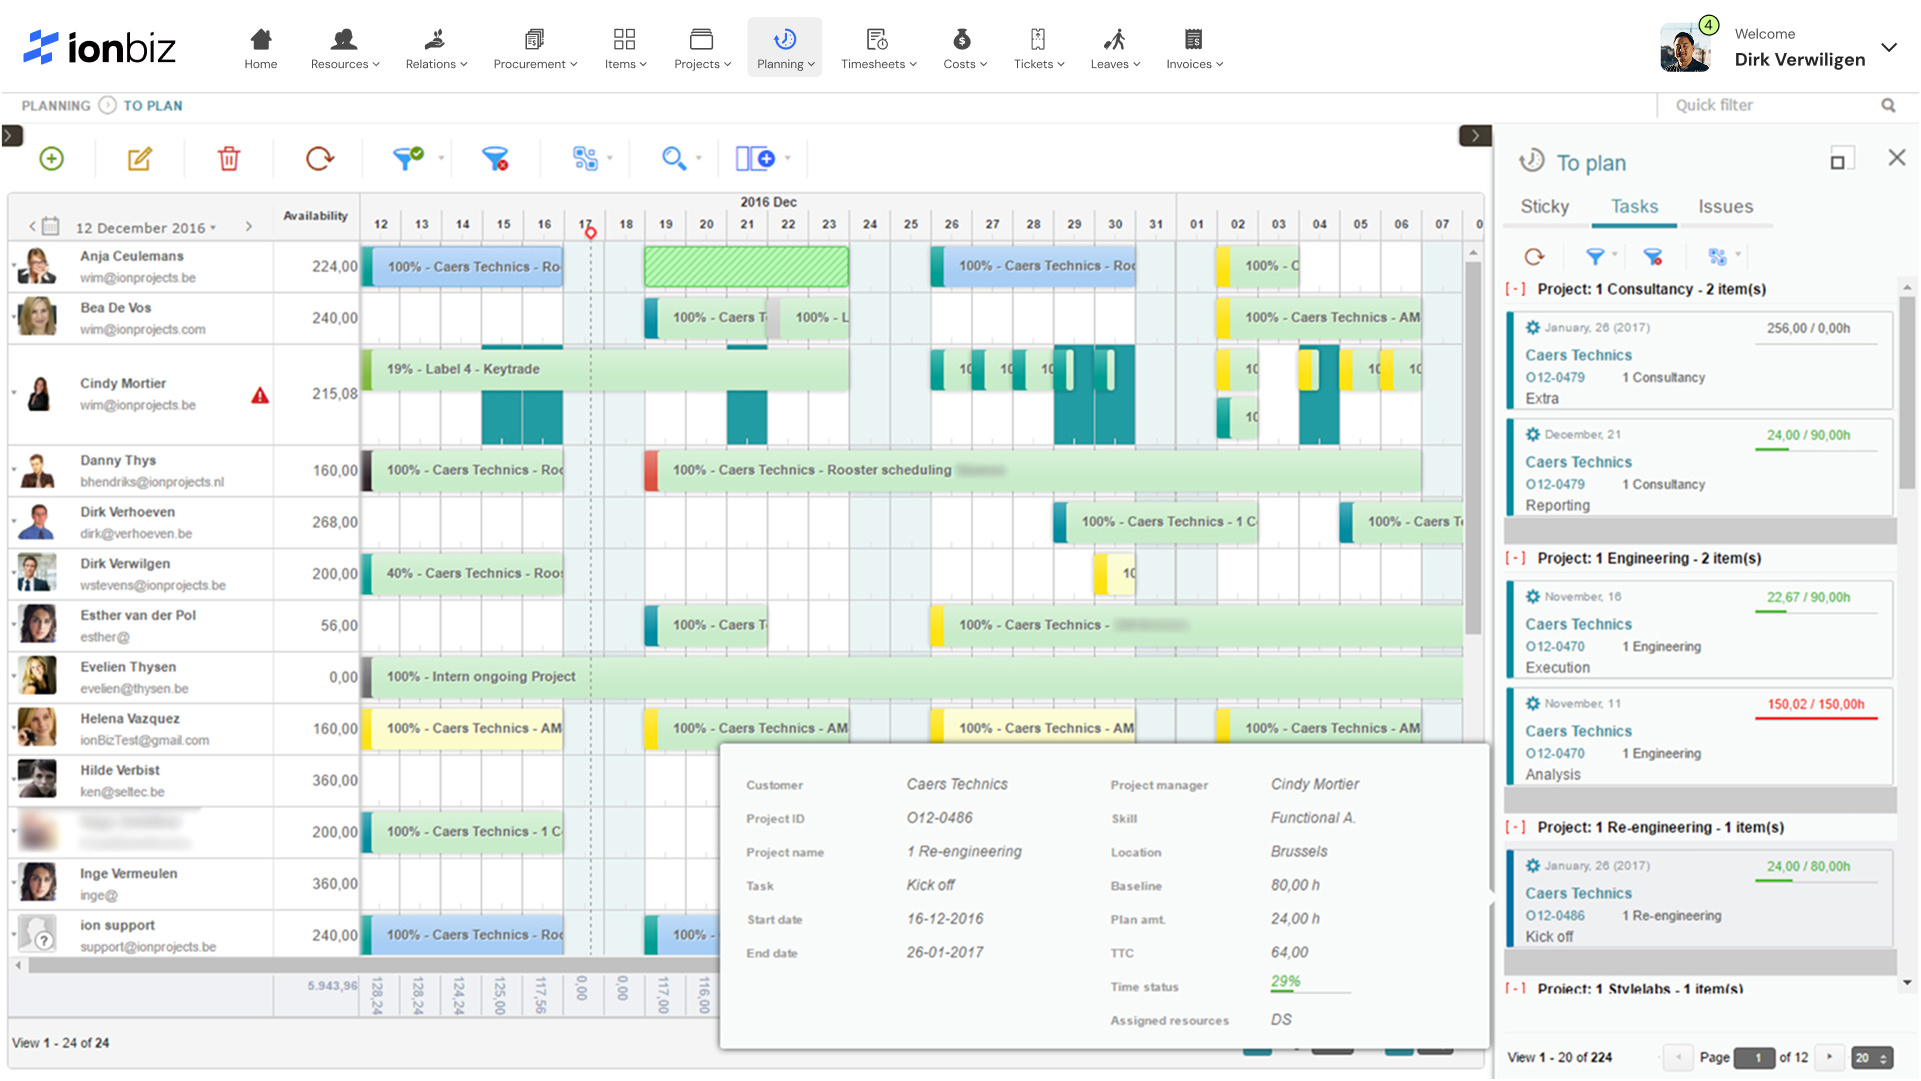Select the Caers Technics Reporting task card
This screenshot has width=1921, height=1081.
[x=1699, y=468]
